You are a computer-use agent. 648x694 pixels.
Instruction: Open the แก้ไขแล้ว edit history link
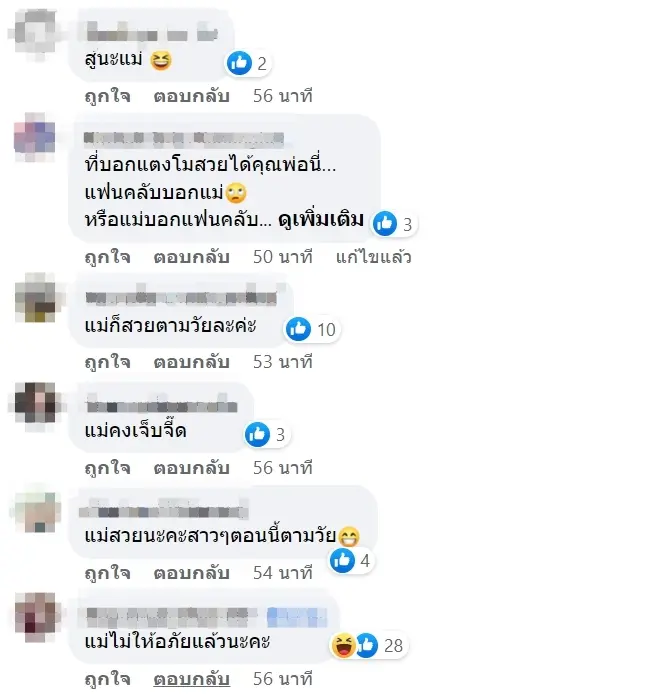click(374, 257)
